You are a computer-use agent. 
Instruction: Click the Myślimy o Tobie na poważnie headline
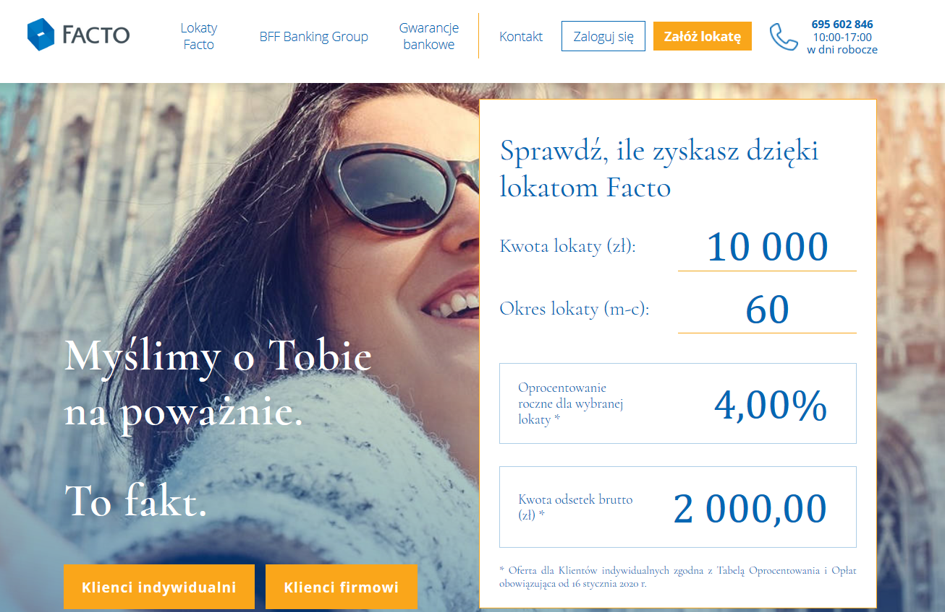tap(218, 383)
